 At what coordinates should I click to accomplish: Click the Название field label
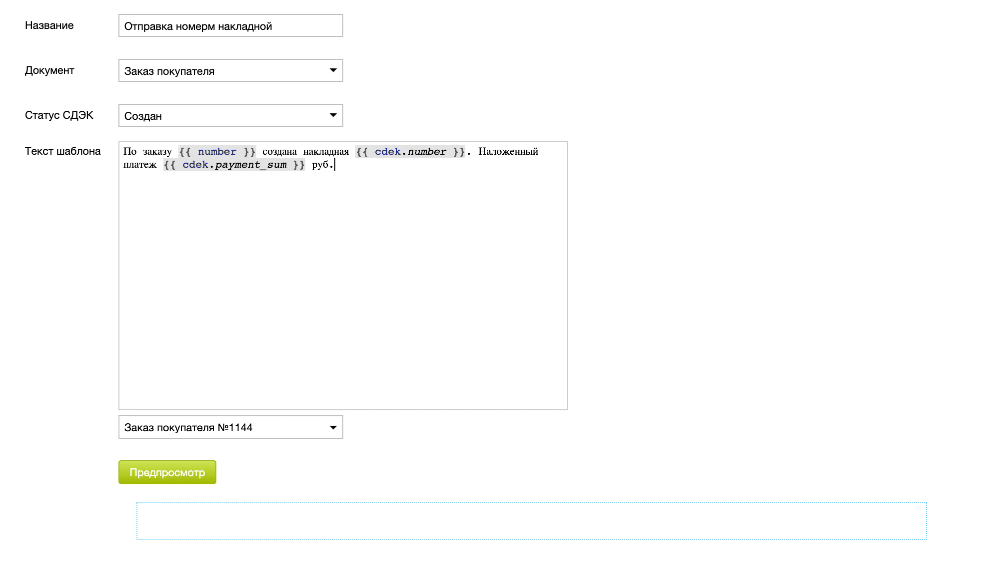[x=49, y=25]
